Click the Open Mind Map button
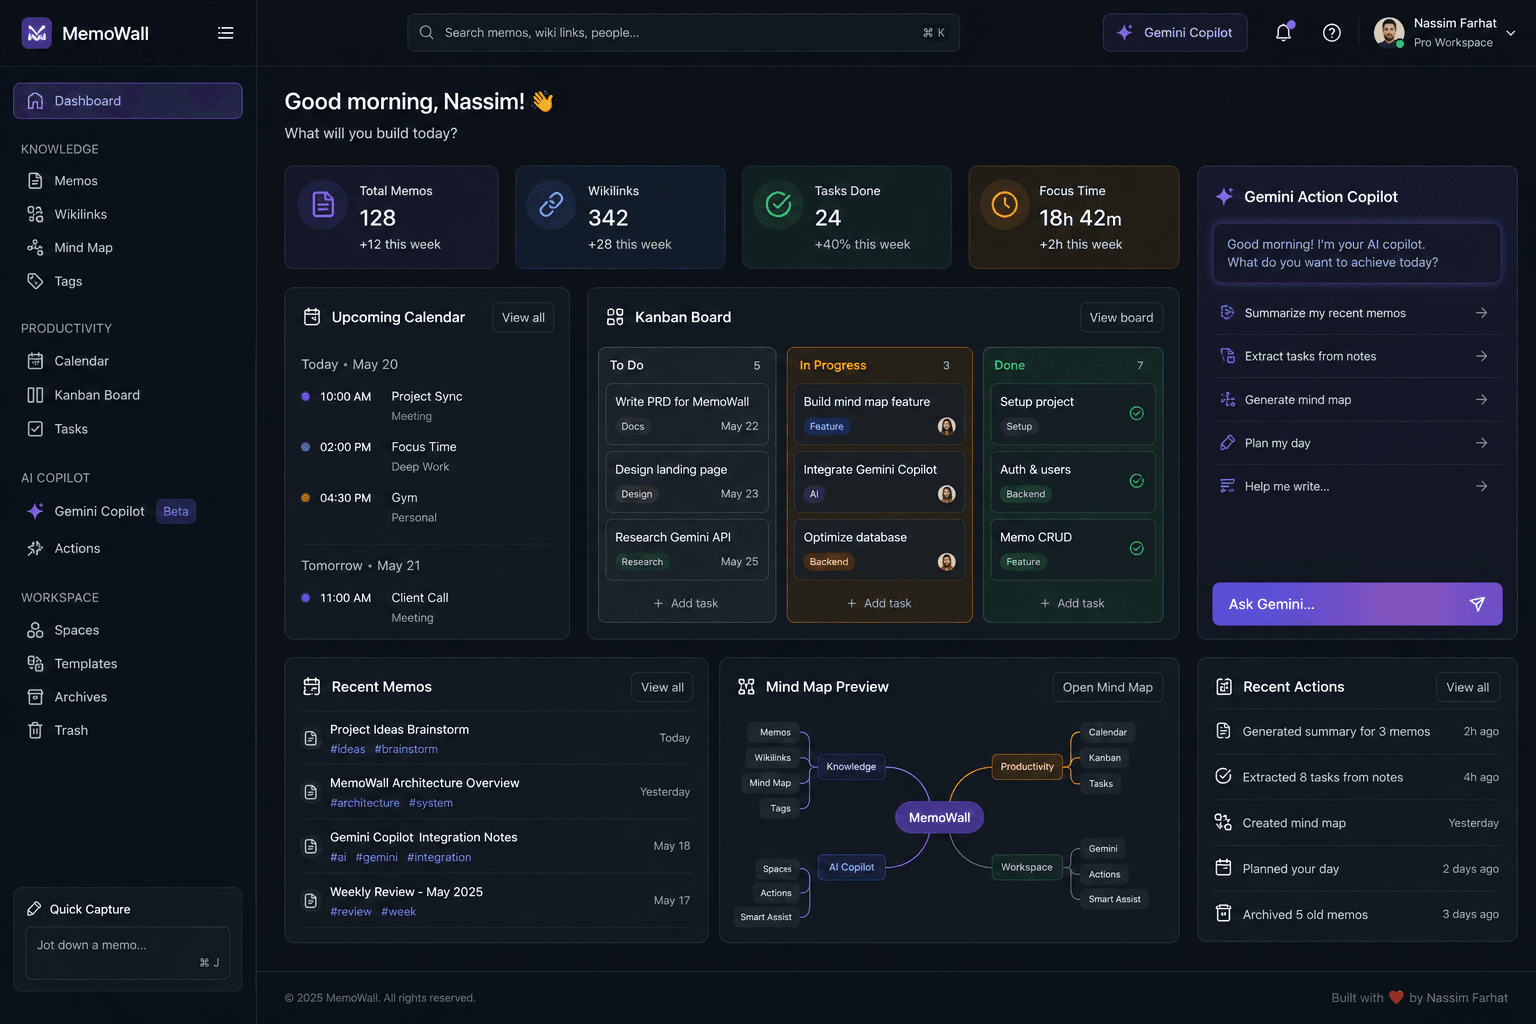1536x1024 pixels. (x=1107, y=688)
